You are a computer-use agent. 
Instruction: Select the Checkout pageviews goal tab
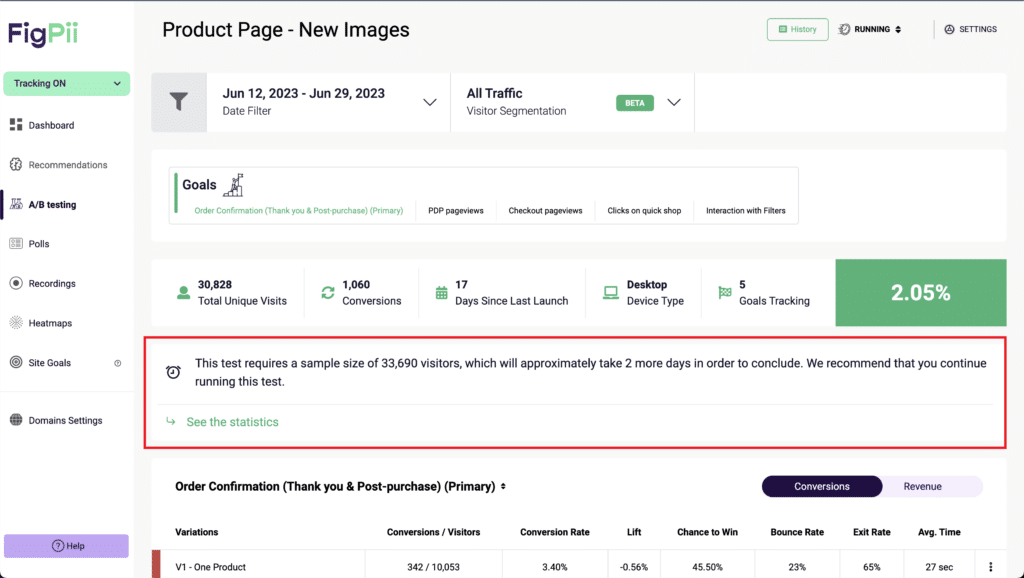point(545,210)
